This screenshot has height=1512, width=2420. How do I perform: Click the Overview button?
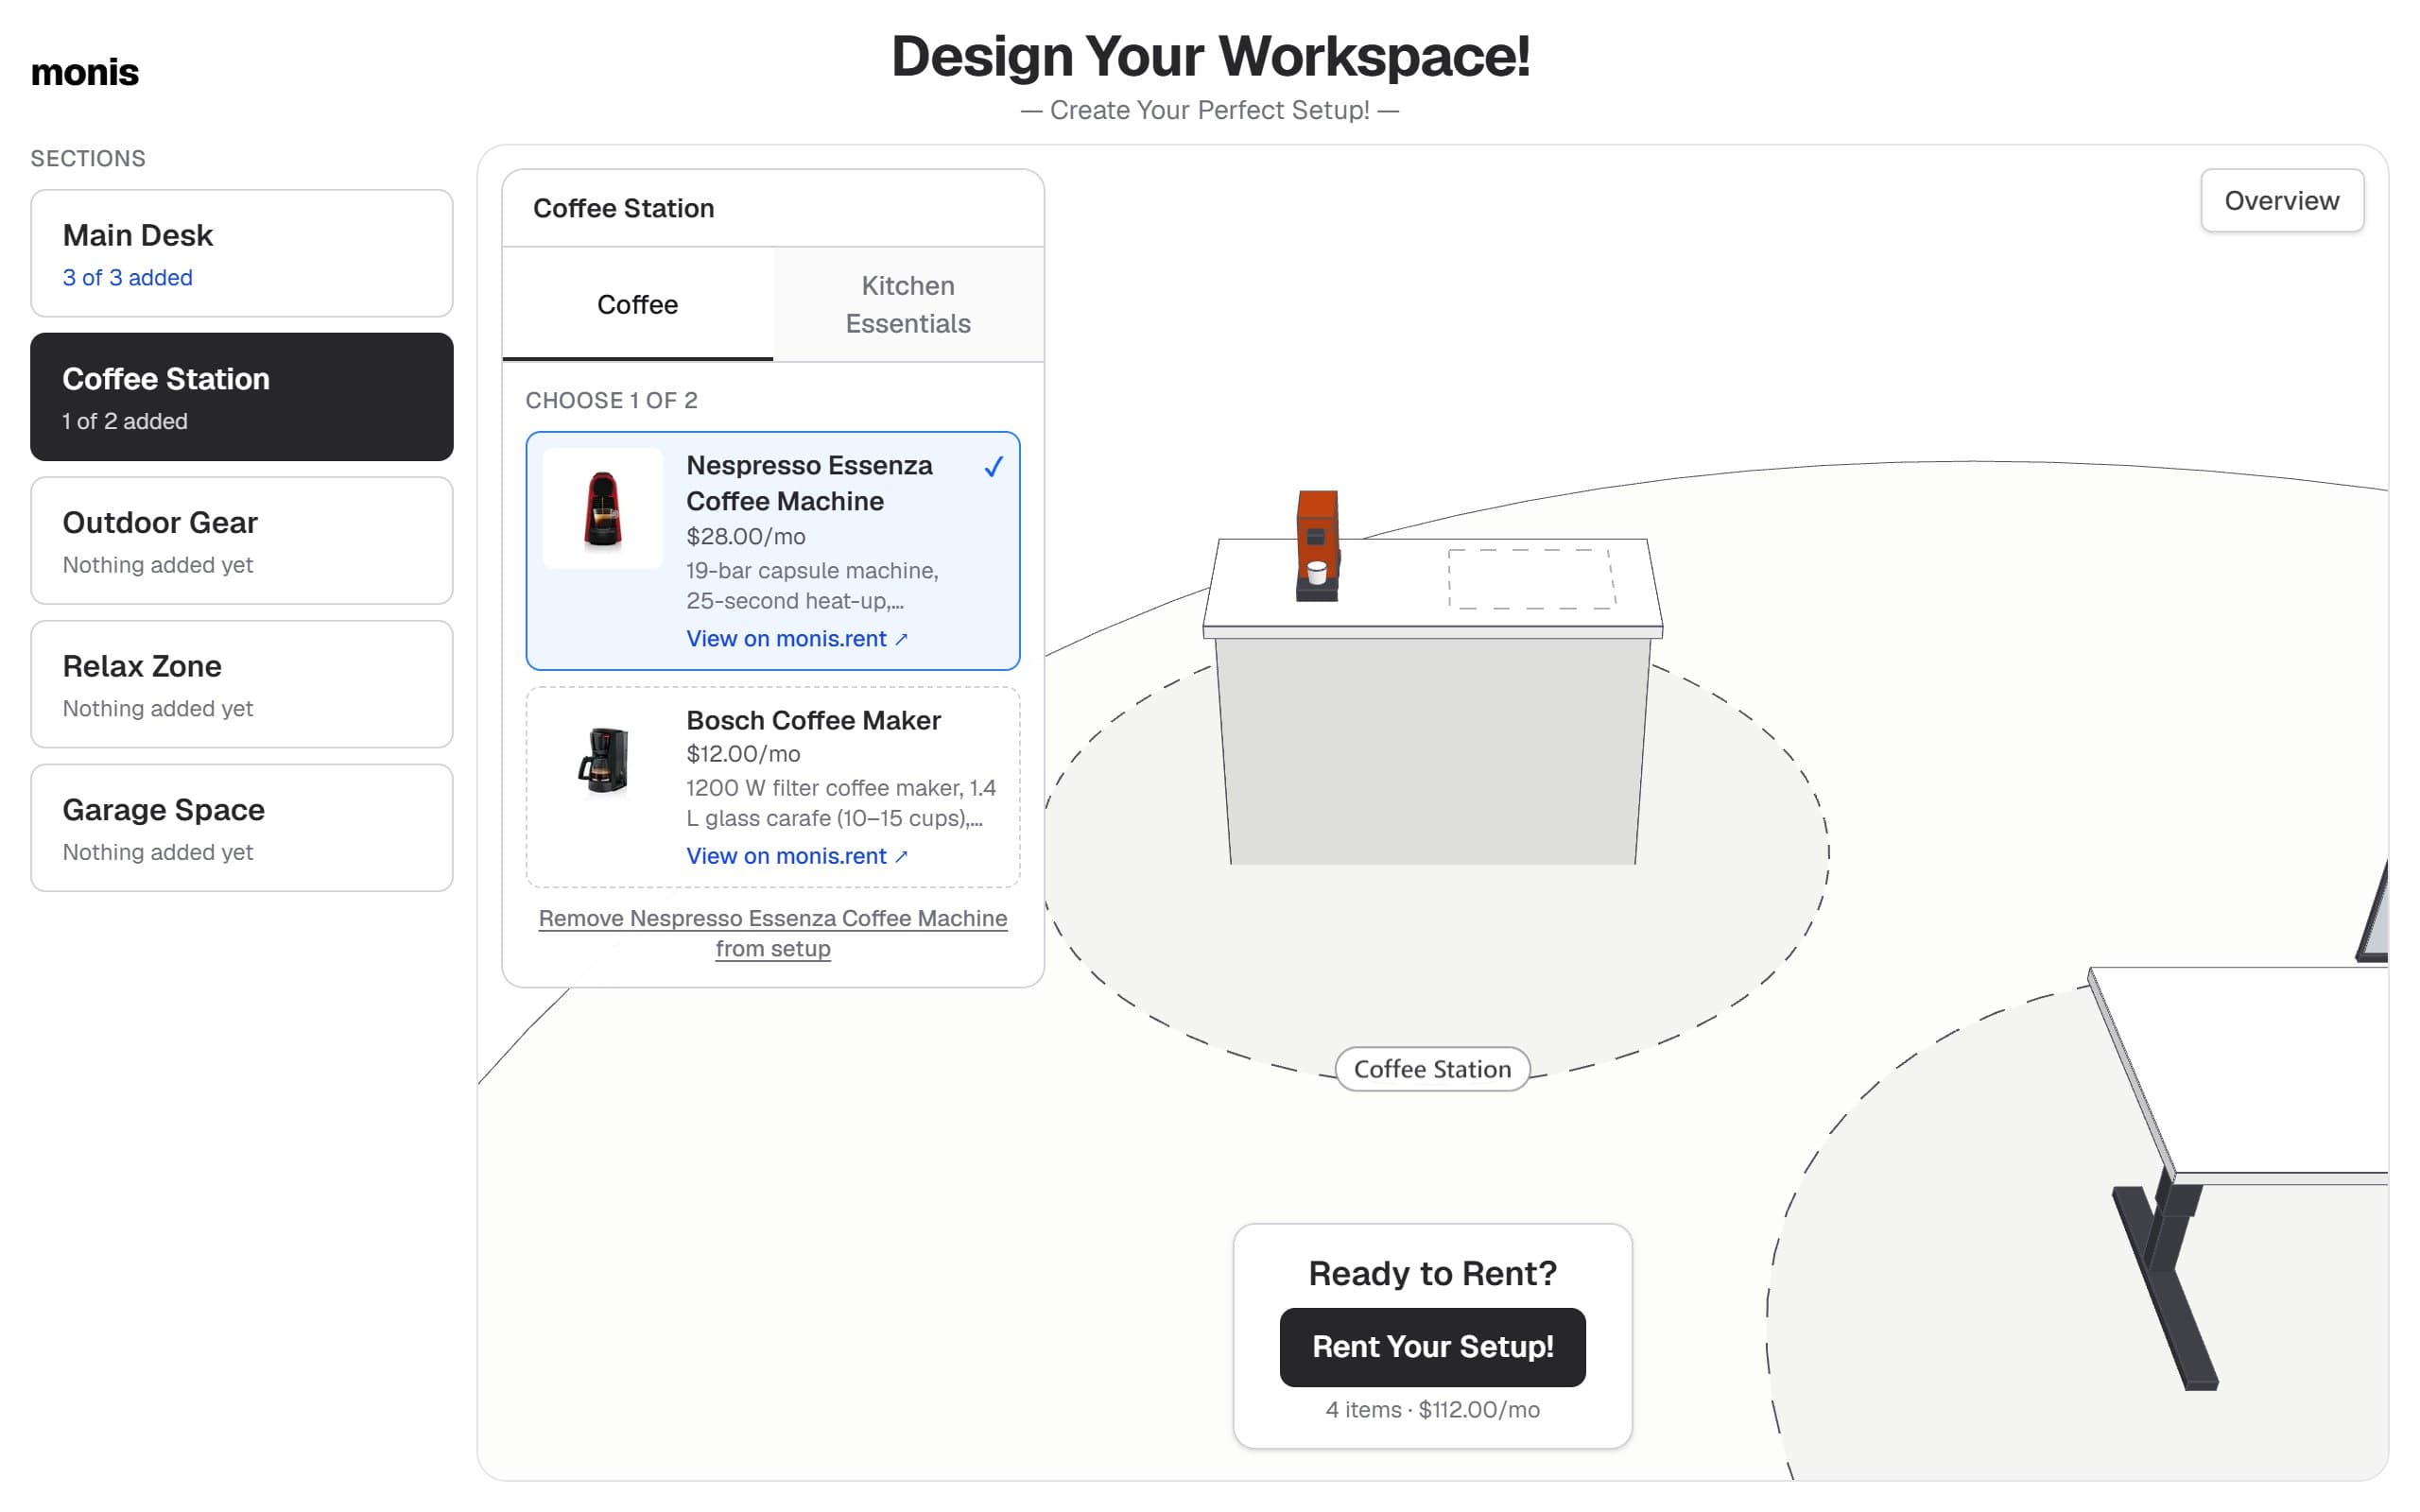click(2281, 201)
